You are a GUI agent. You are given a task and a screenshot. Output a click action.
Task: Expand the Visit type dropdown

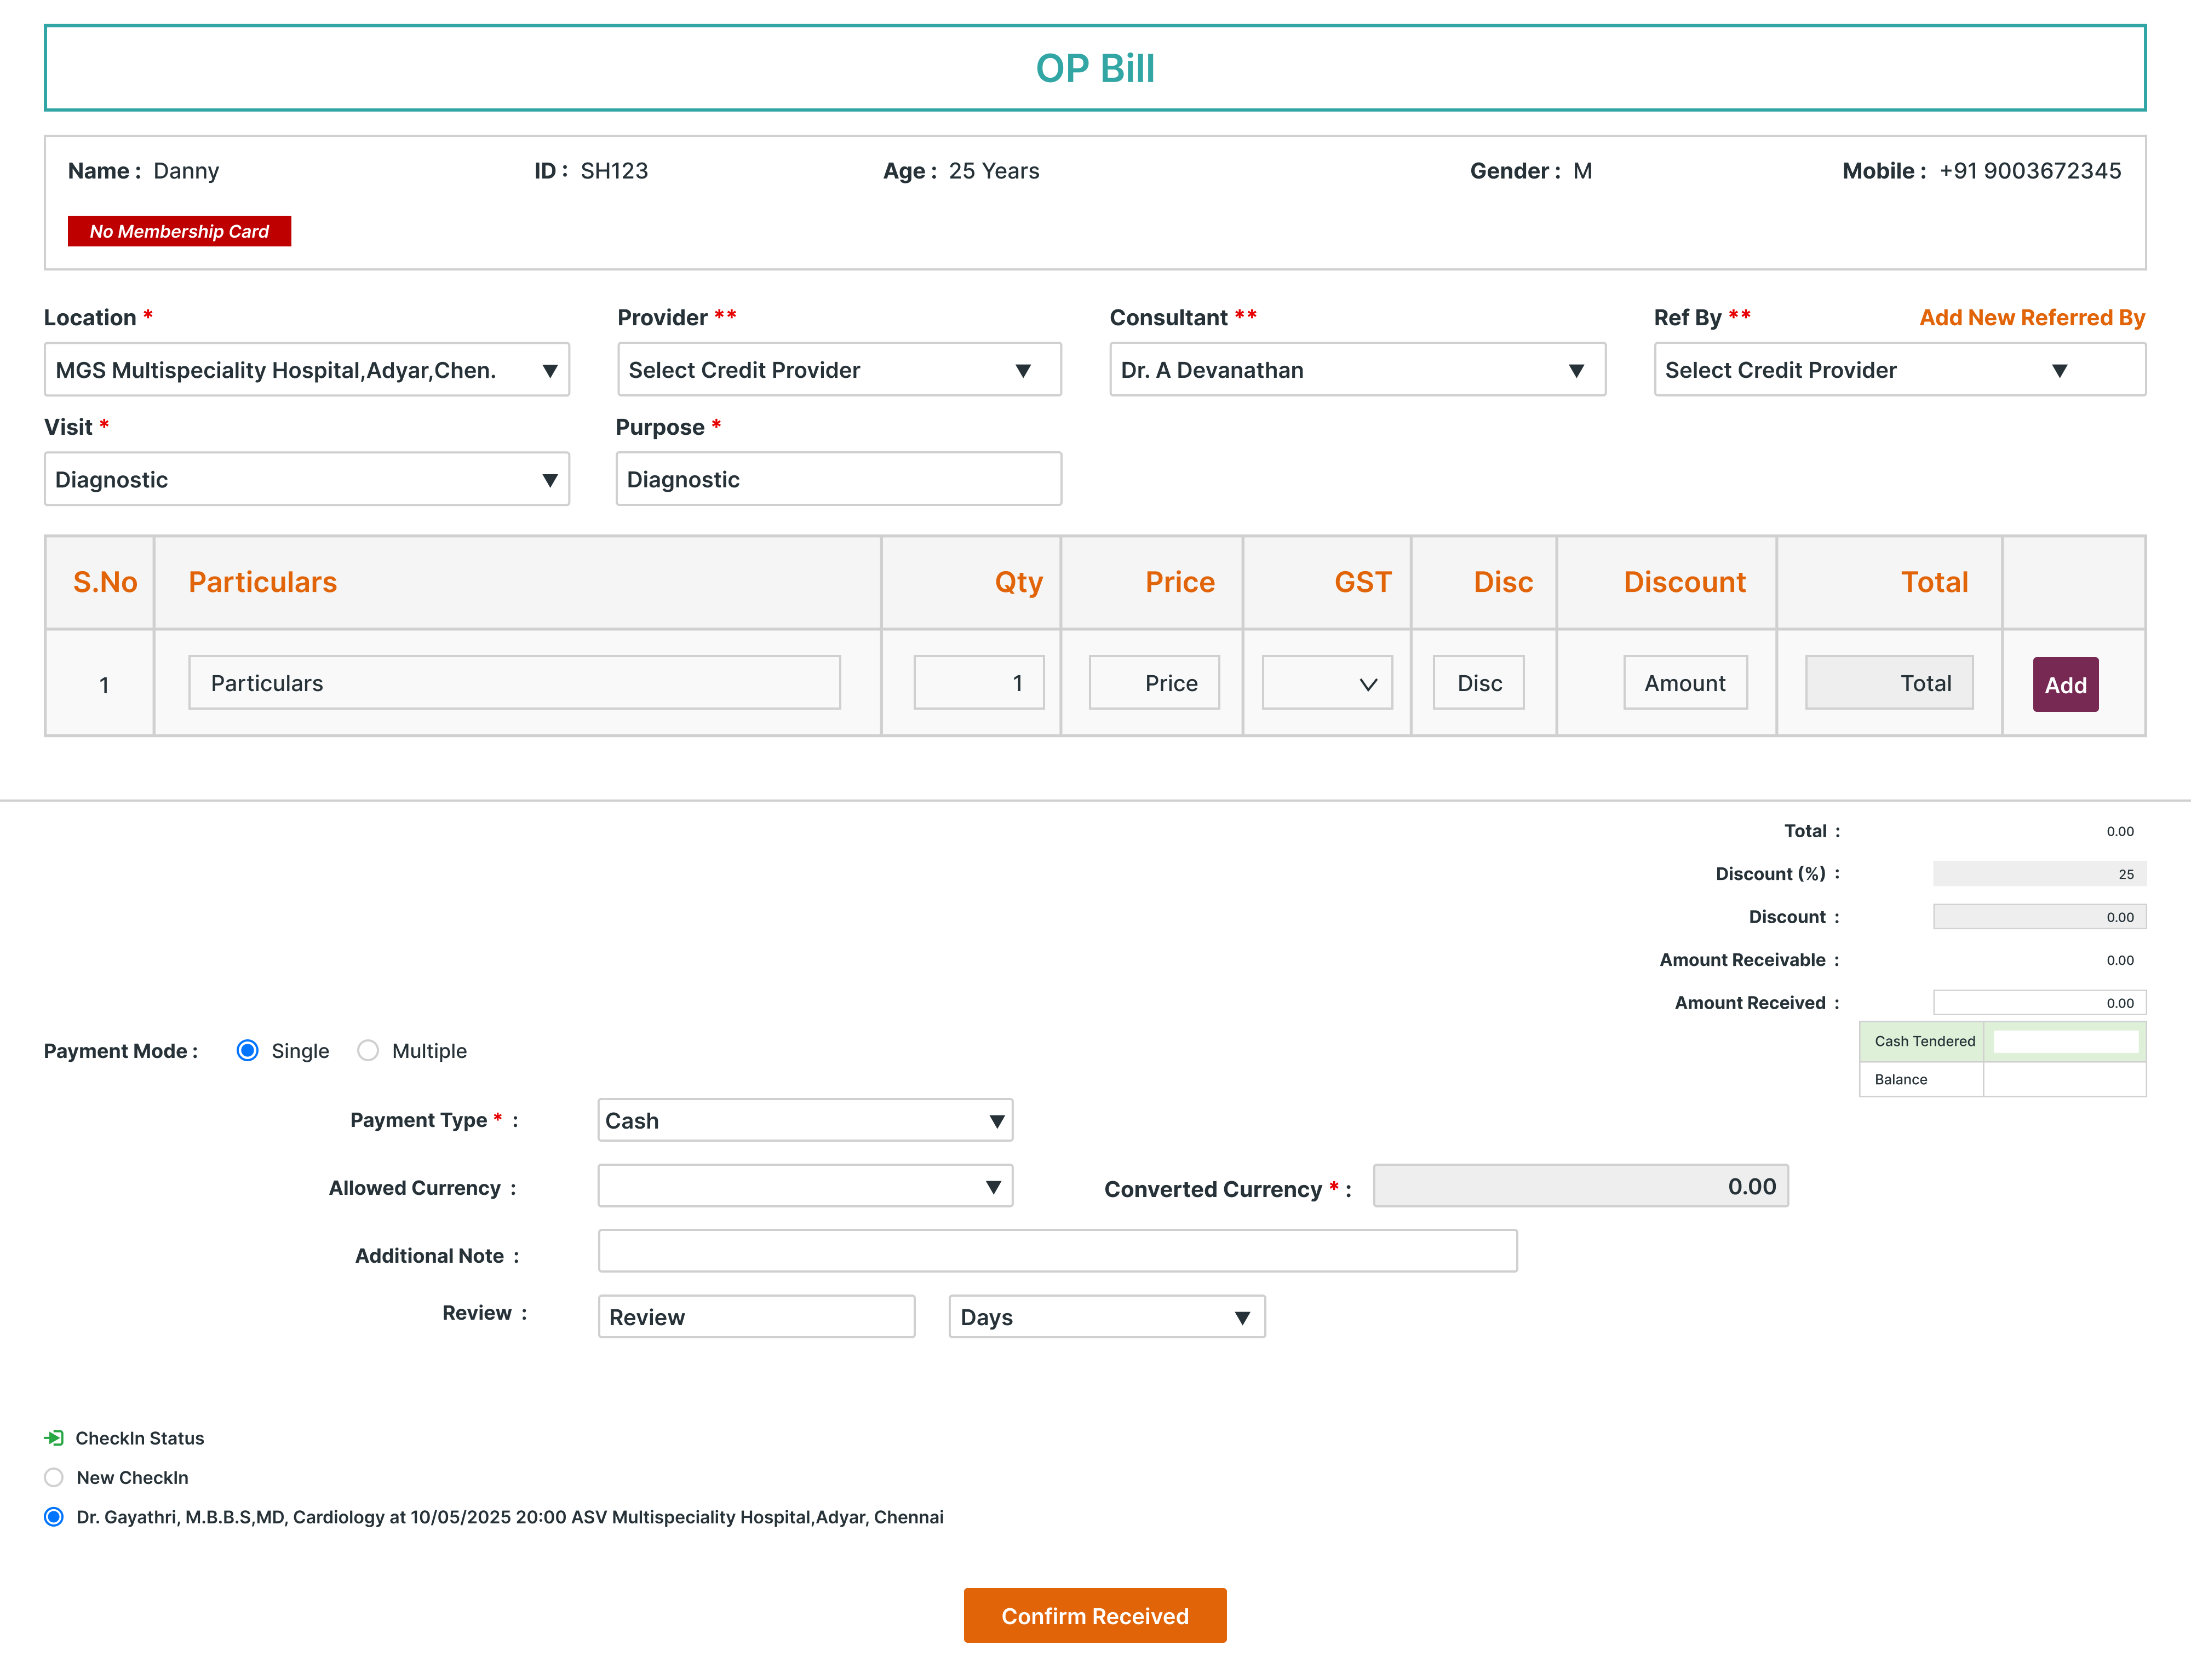[306, 480]
